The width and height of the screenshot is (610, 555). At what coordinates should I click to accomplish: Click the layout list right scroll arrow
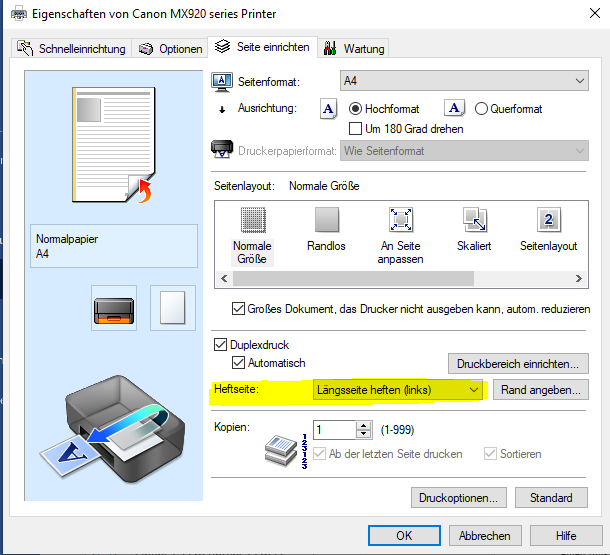[x=579, y=278]
